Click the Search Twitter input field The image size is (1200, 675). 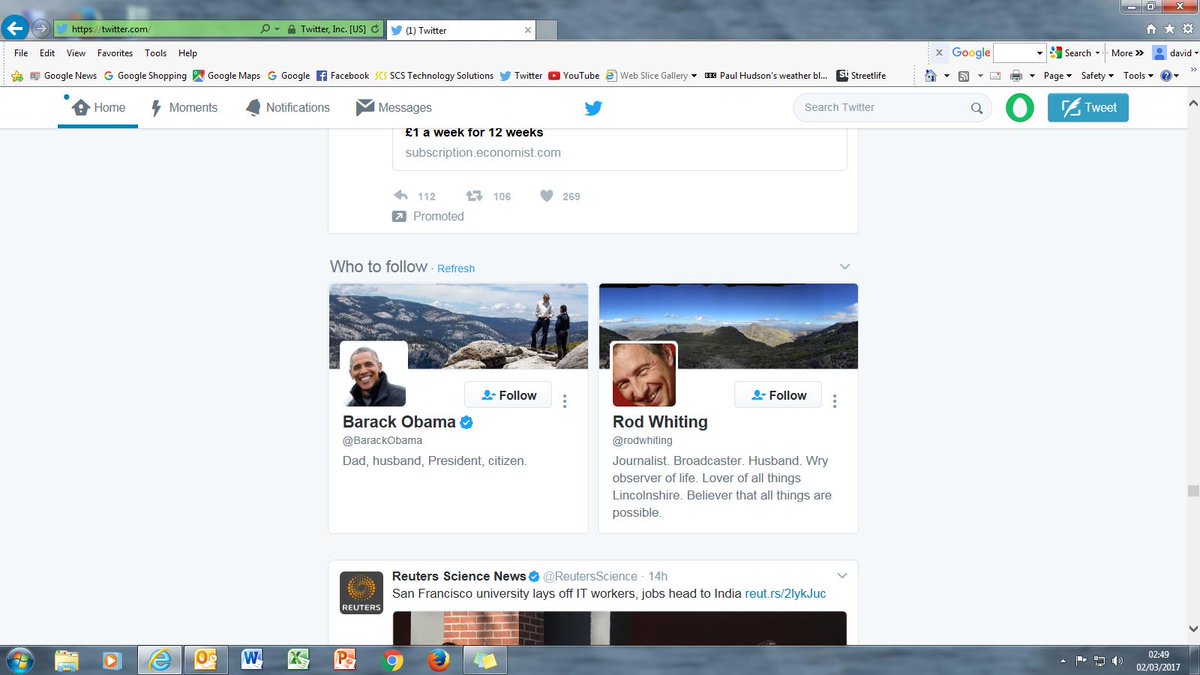pos(893,107)
